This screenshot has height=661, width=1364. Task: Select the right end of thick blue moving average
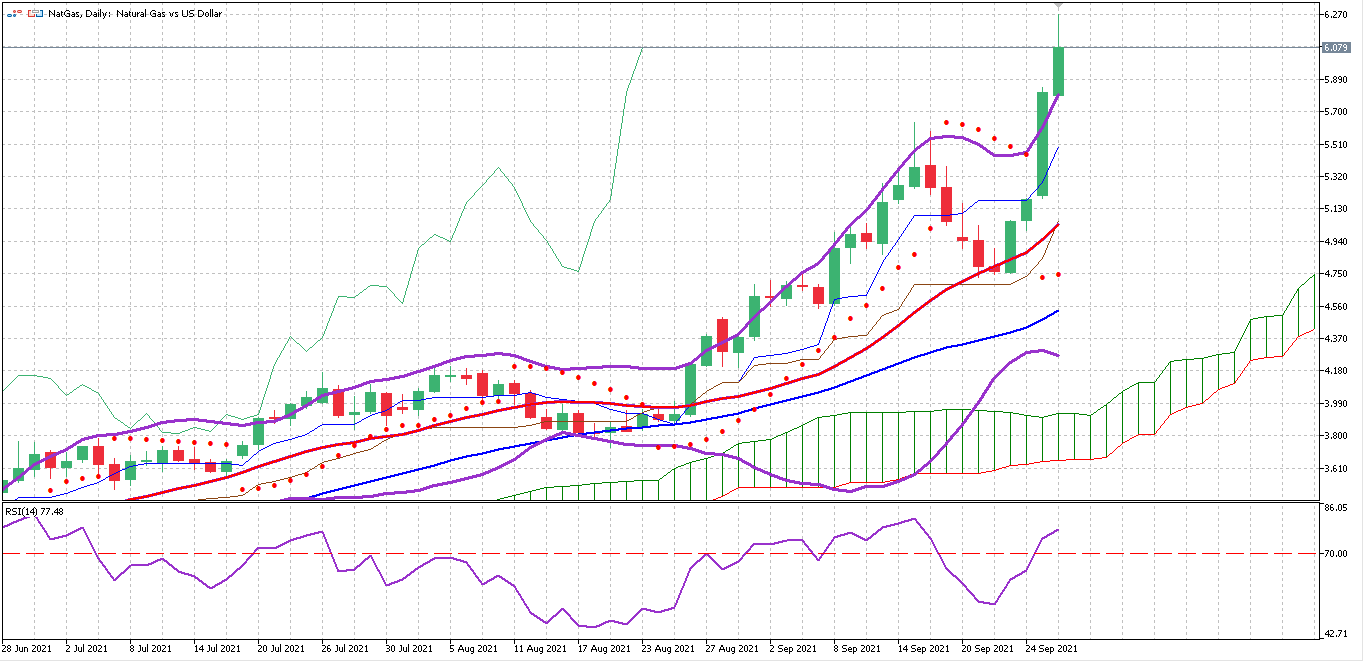tap(1058, 311)
